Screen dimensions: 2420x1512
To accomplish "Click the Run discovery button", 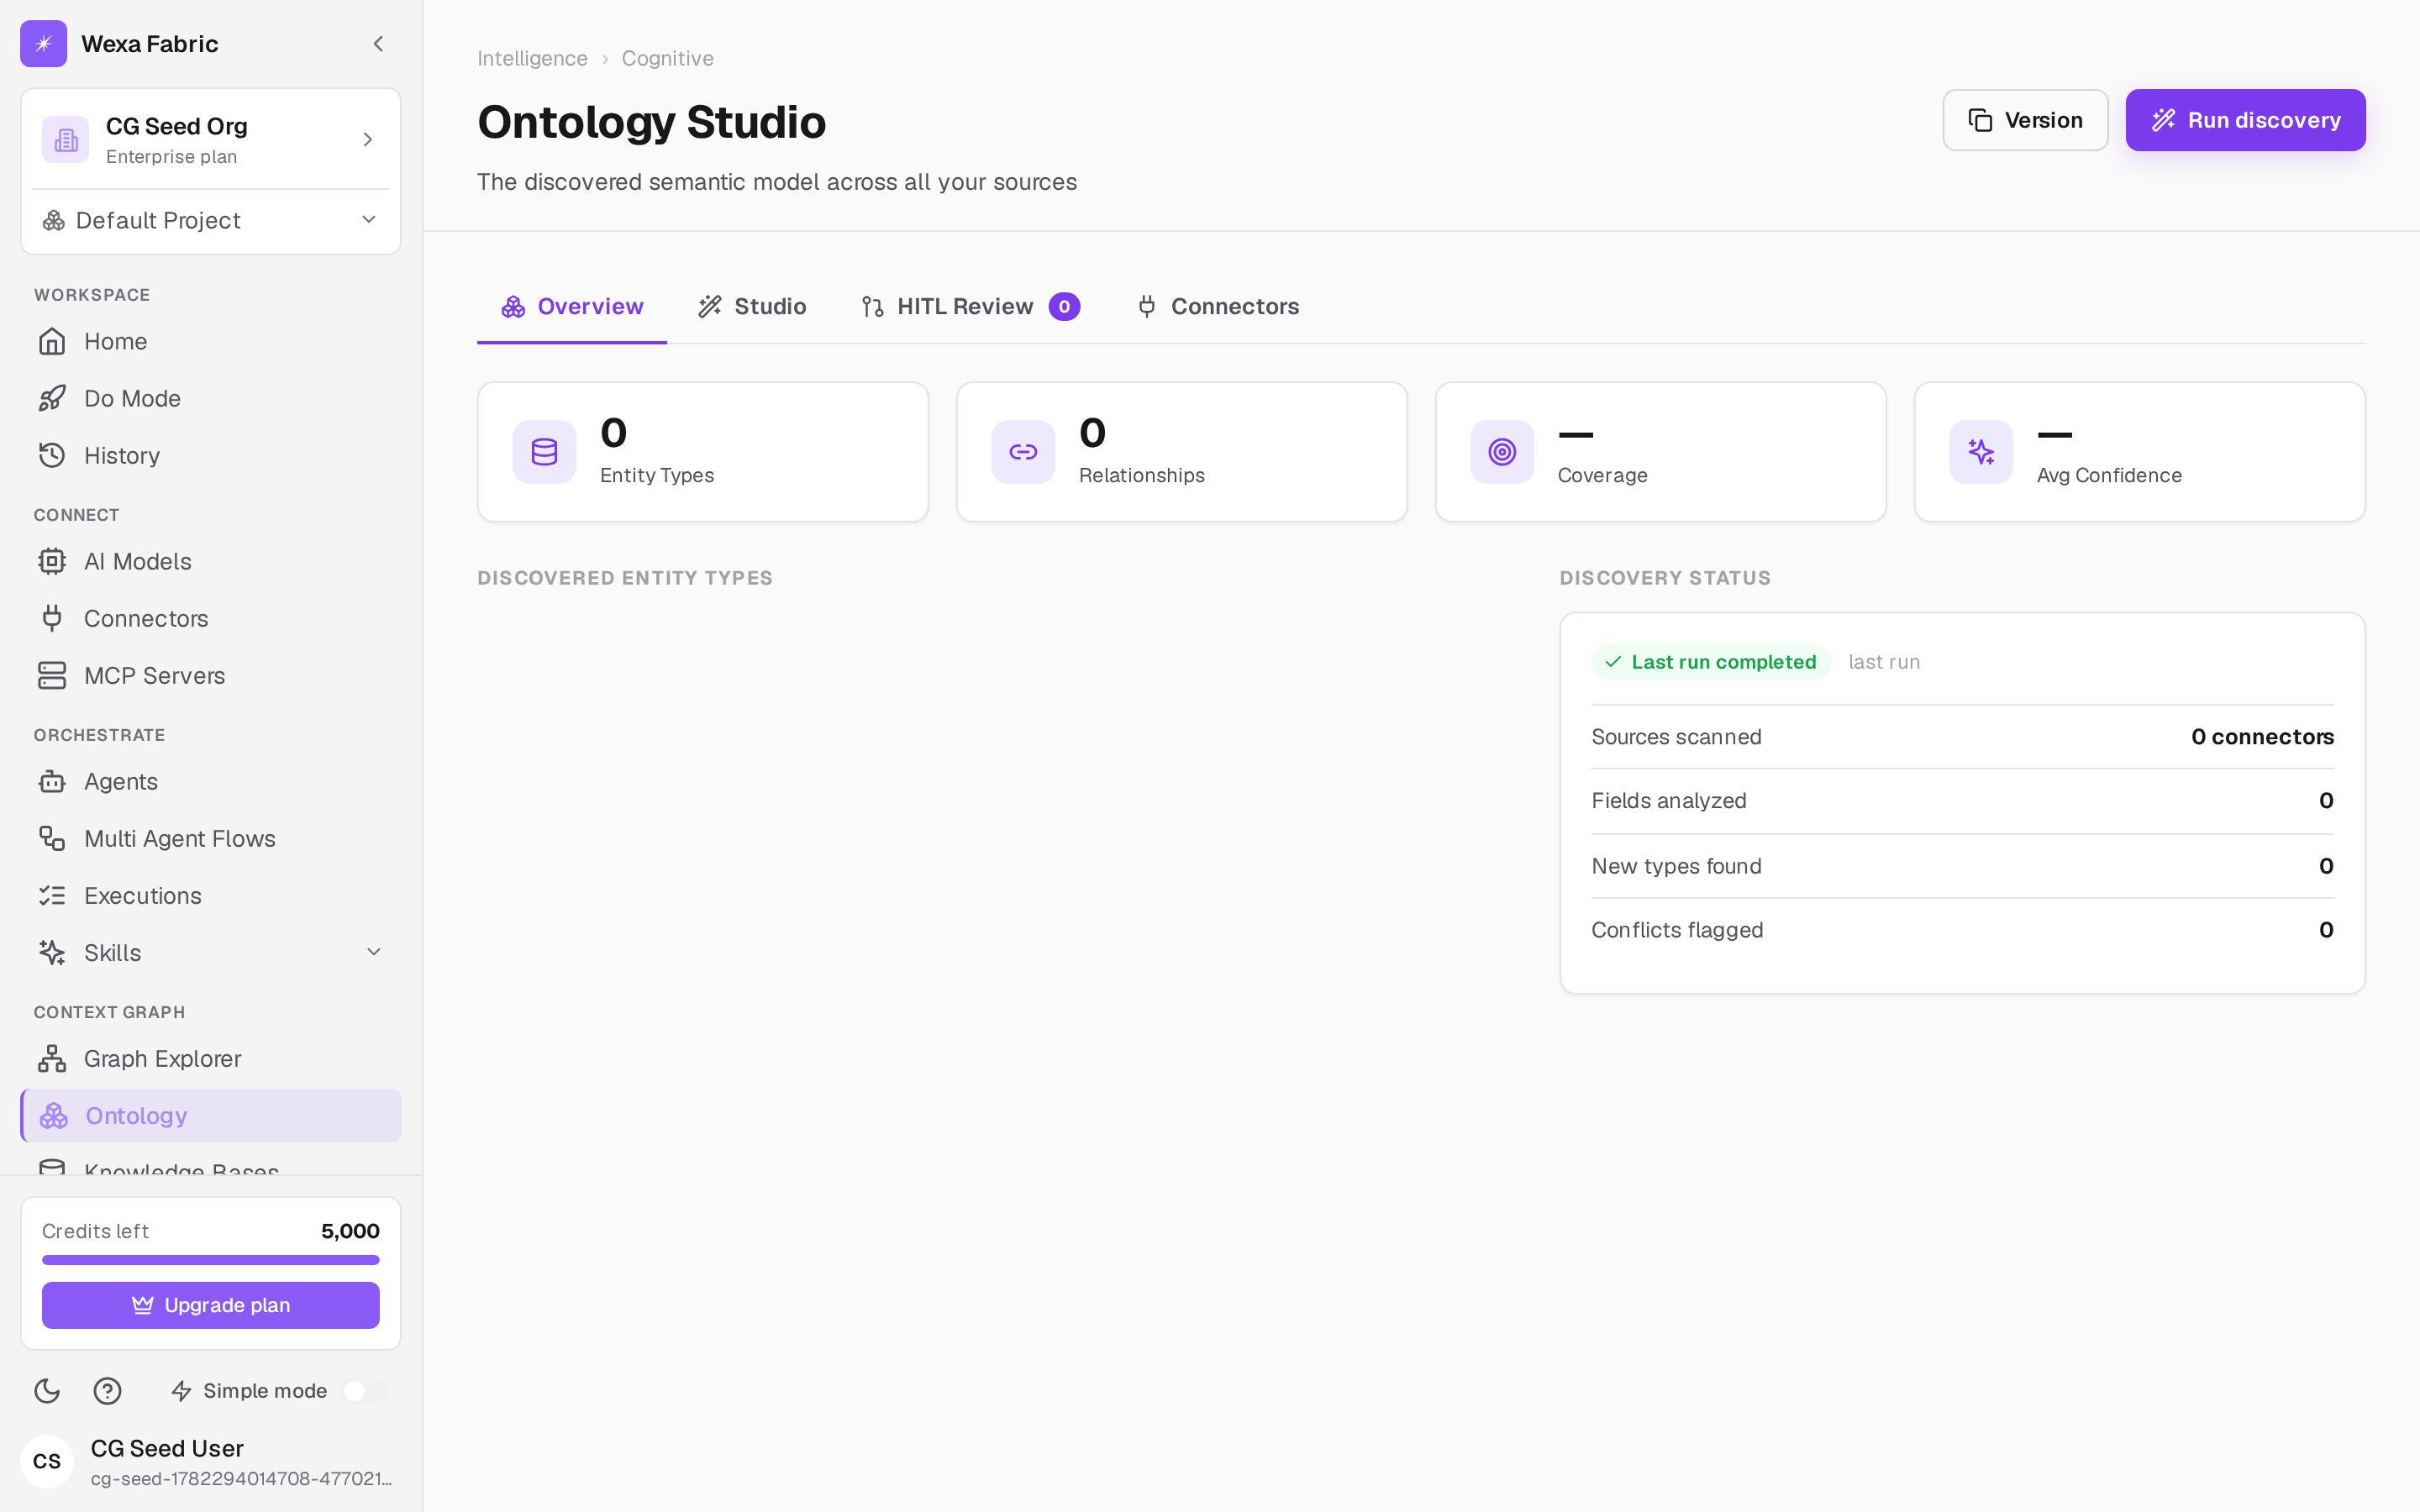I will (2245, 120).
